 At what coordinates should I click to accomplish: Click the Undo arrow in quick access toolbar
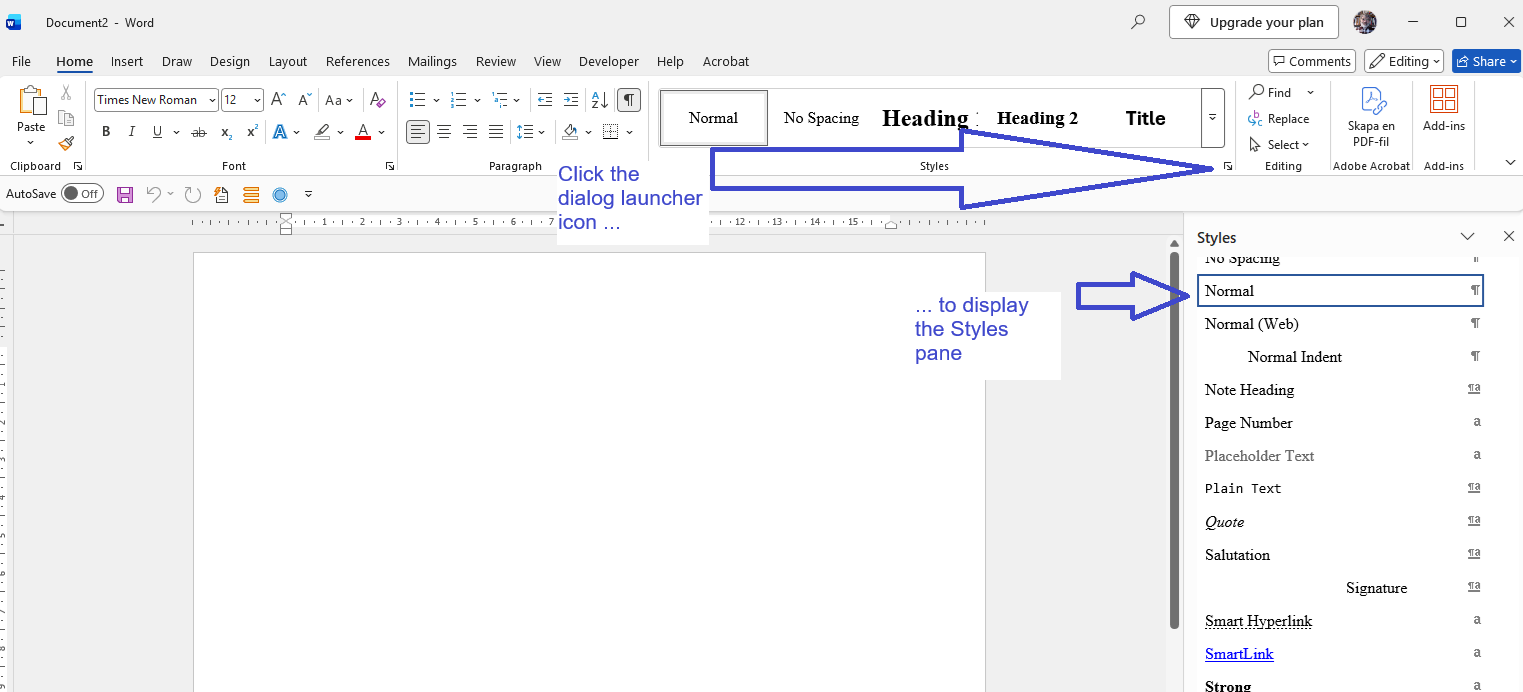point(153,194)
